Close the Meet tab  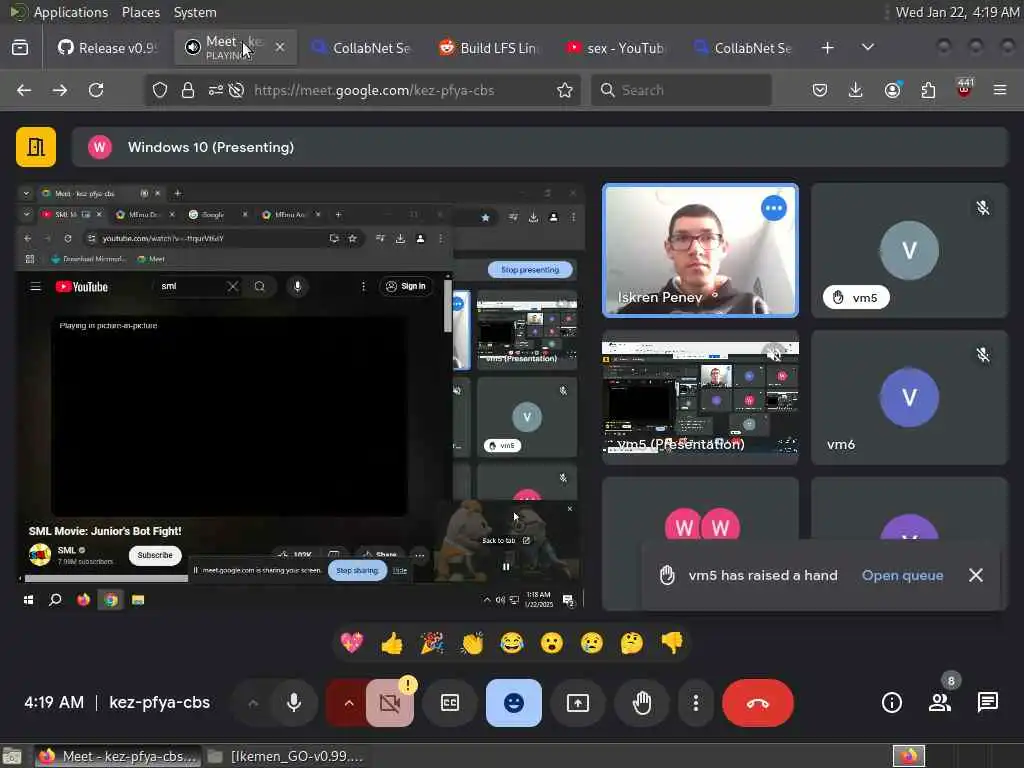(280, 47)
